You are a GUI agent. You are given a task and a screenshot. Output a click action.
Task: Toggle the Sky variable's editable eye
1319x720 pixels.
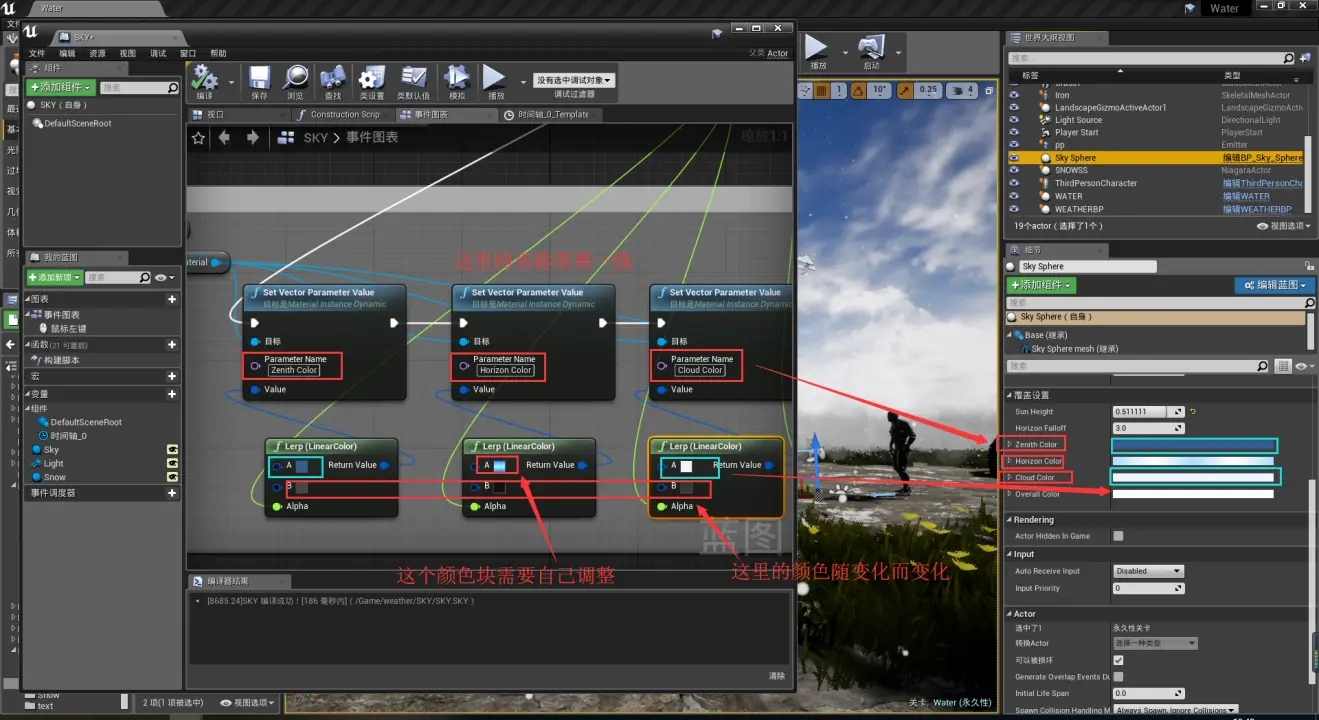click(172, 450)
